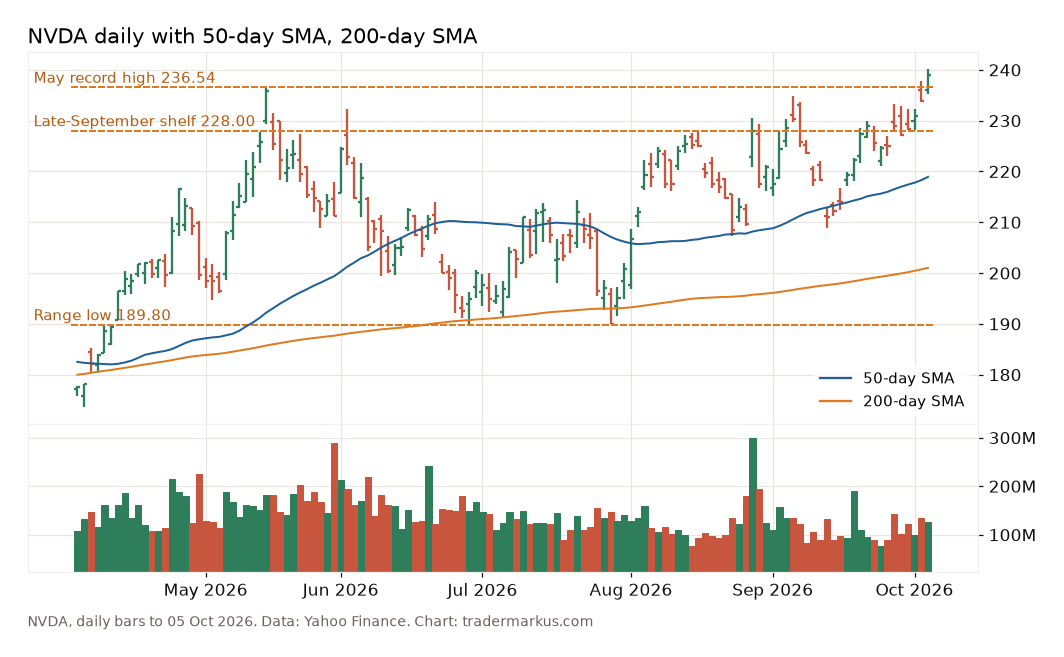
Task: Click the 200M volume axis label
Action: point(1010,487)
